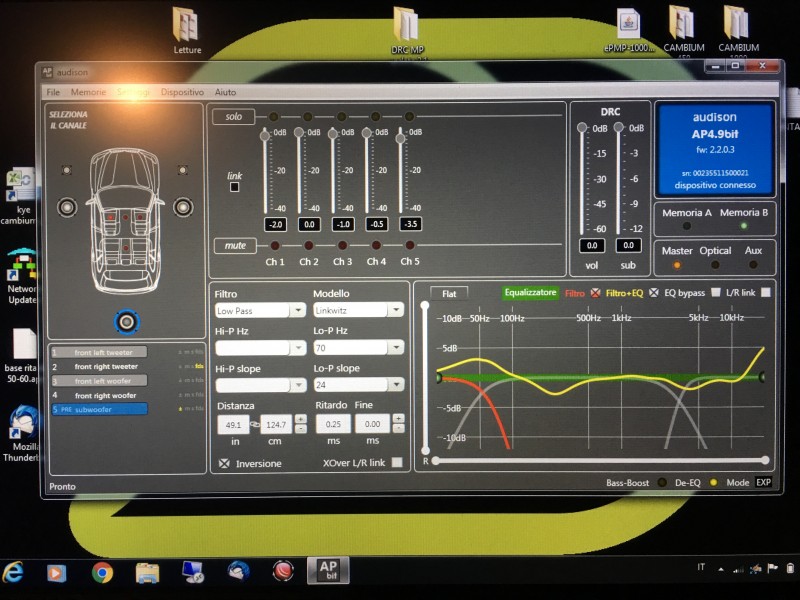Open the Filtro Low Pass dropdown
The height and width of the screenshot is (600, 800).
(260, 310)
